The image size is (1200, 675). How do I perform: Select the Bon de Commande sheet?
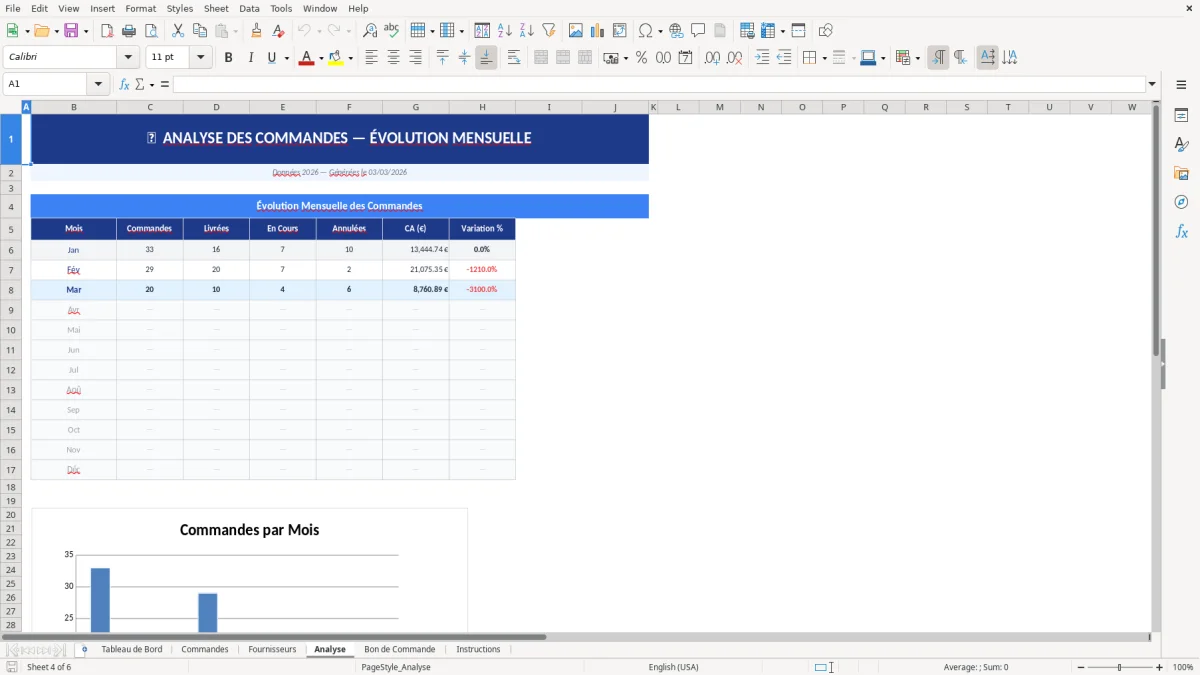coord(399,649)
